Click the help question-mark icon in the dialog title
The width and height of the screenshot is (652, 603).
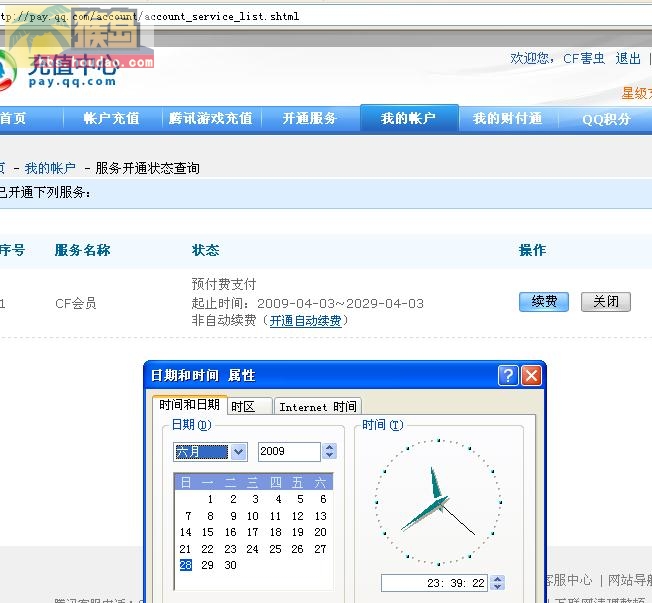click(x=508, y=376)
